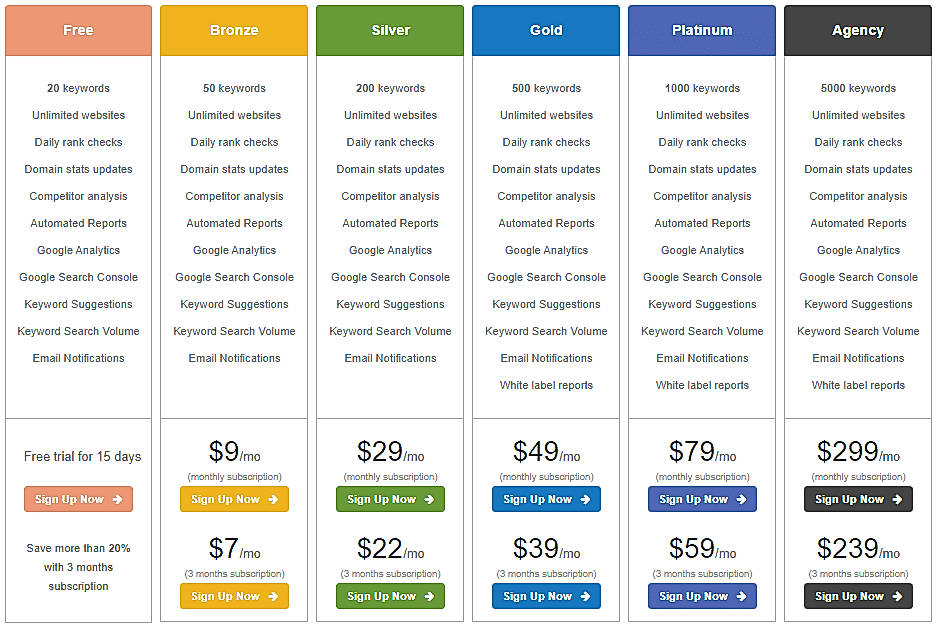Sign up for Bronze monthly subscription

(x=234, y=499)
